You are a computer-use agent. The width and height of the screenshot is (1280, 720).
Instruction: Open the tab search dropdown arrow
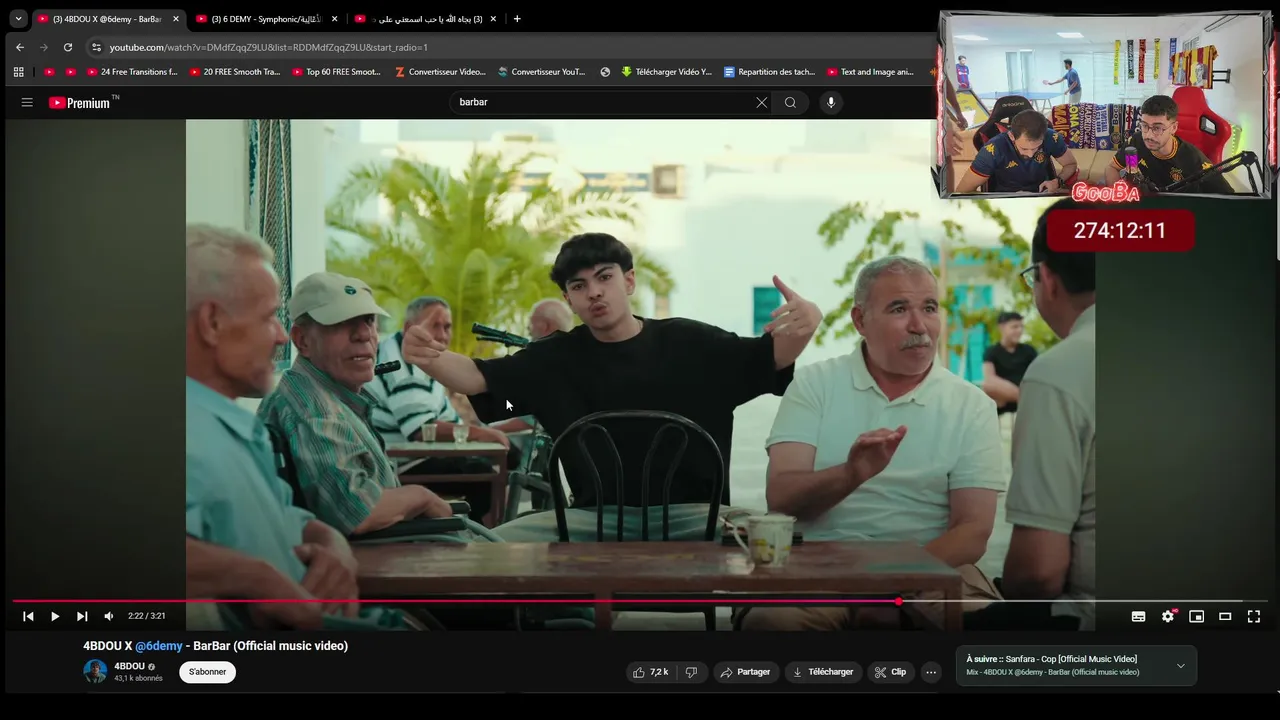pos(18,19)
